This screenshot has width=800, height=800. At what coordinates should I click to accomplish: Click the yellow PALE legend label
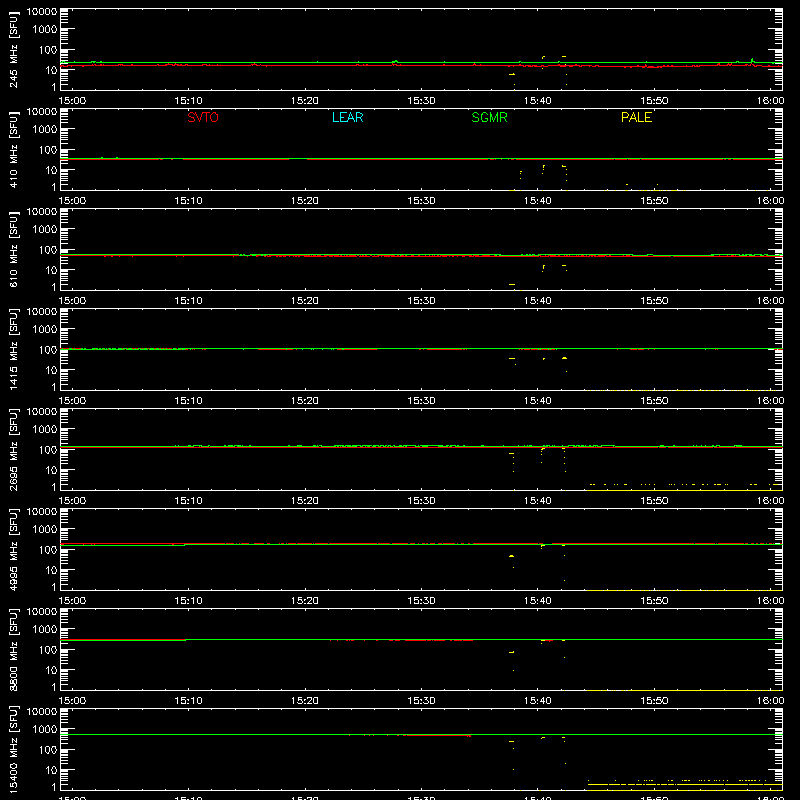click(636, 117)
